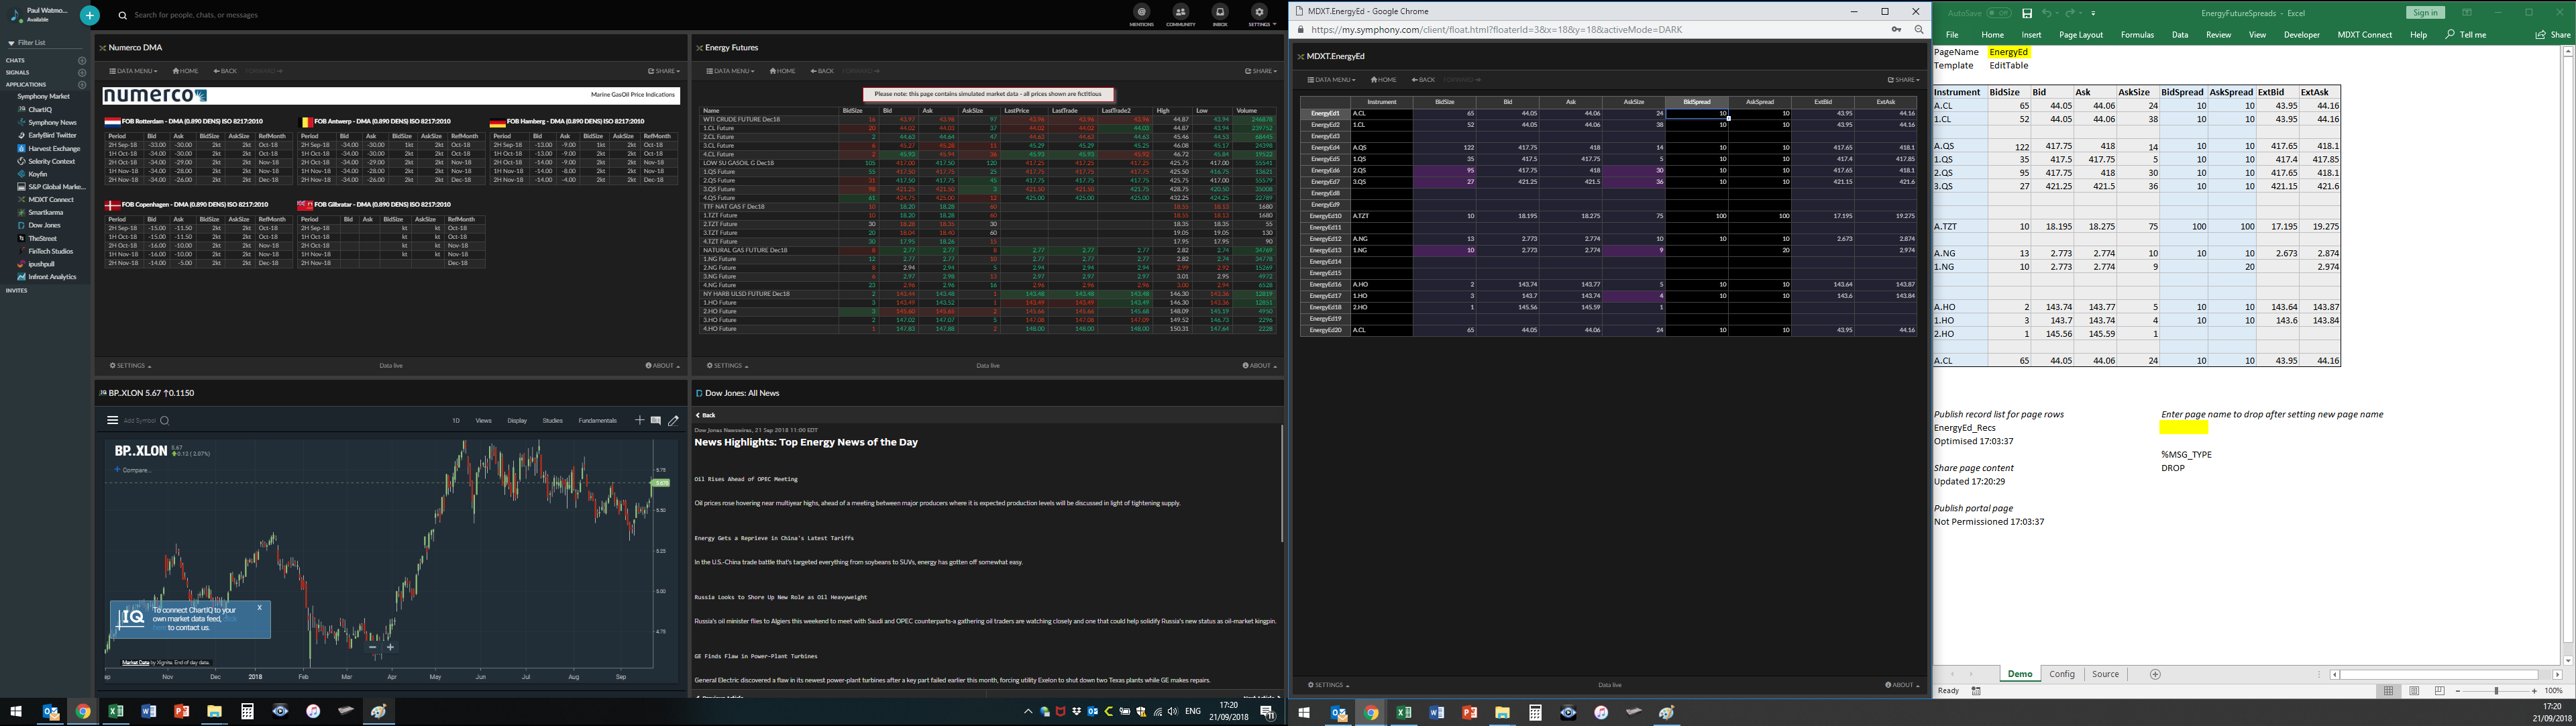
Task: Click HOME in the Energy Futures panel
Action: [x=782, y=71]
